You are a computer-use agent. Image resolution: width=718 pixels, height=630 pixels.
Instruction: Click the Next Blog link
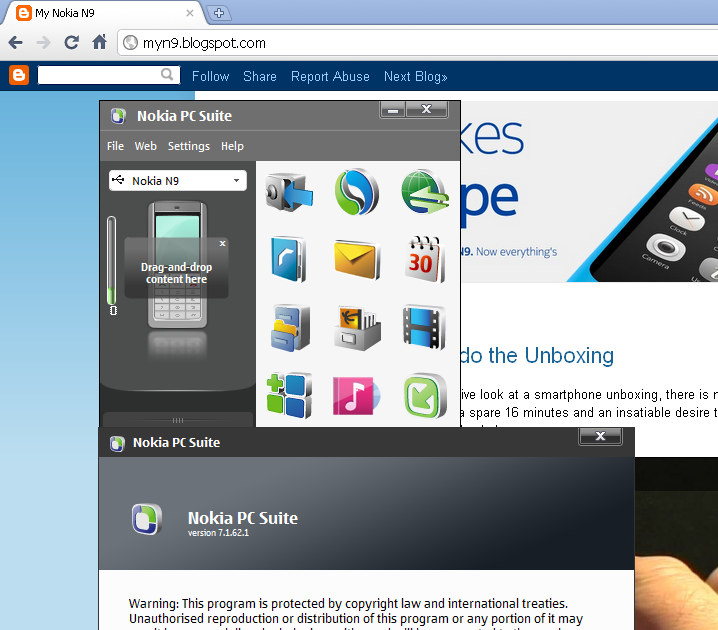(415, 76)
